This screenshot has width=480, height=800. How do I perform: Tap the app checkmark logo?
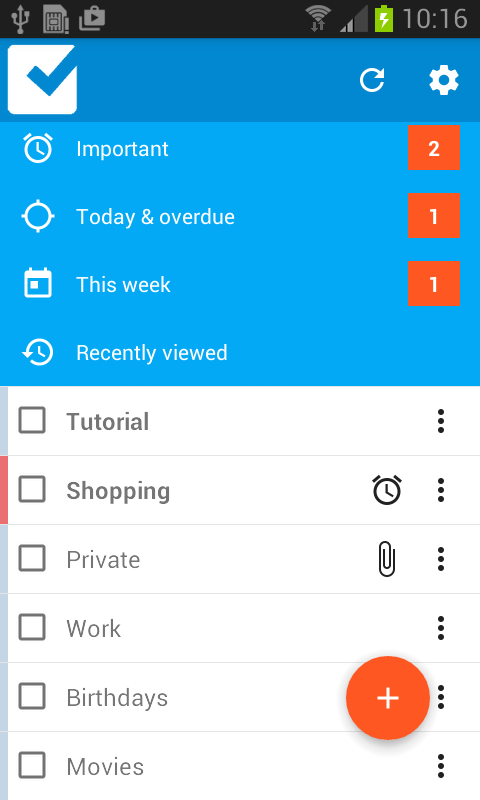(42, 80)
